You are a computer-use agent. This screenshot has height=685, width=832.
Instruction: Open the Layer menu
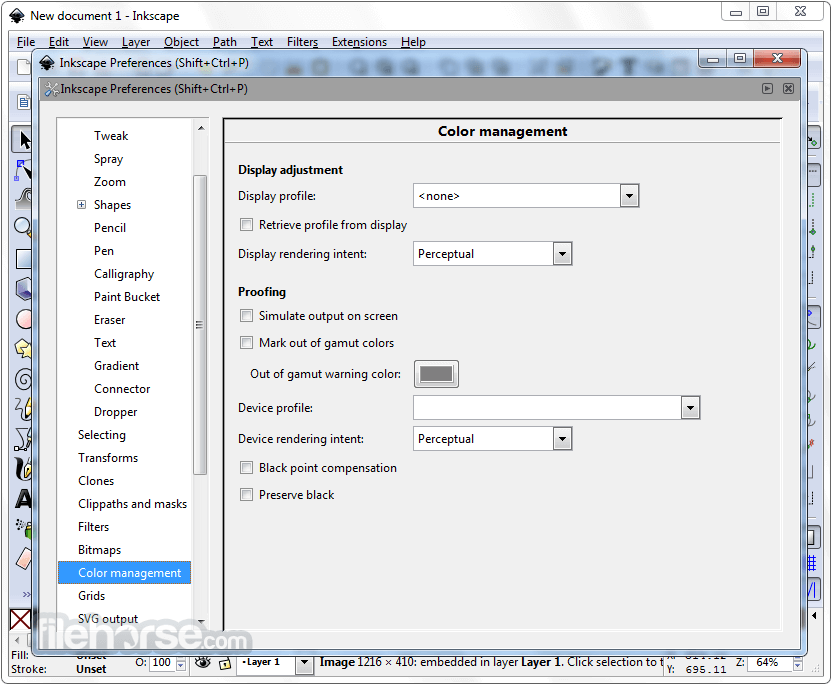(x=136, y=42)
